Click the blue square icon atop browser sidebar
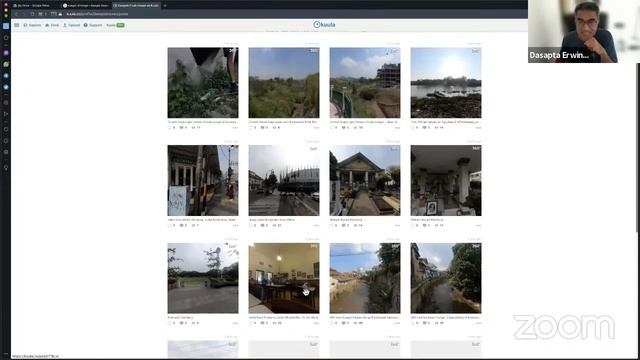The width and height of the screenshot is (640, 360). 6,26
